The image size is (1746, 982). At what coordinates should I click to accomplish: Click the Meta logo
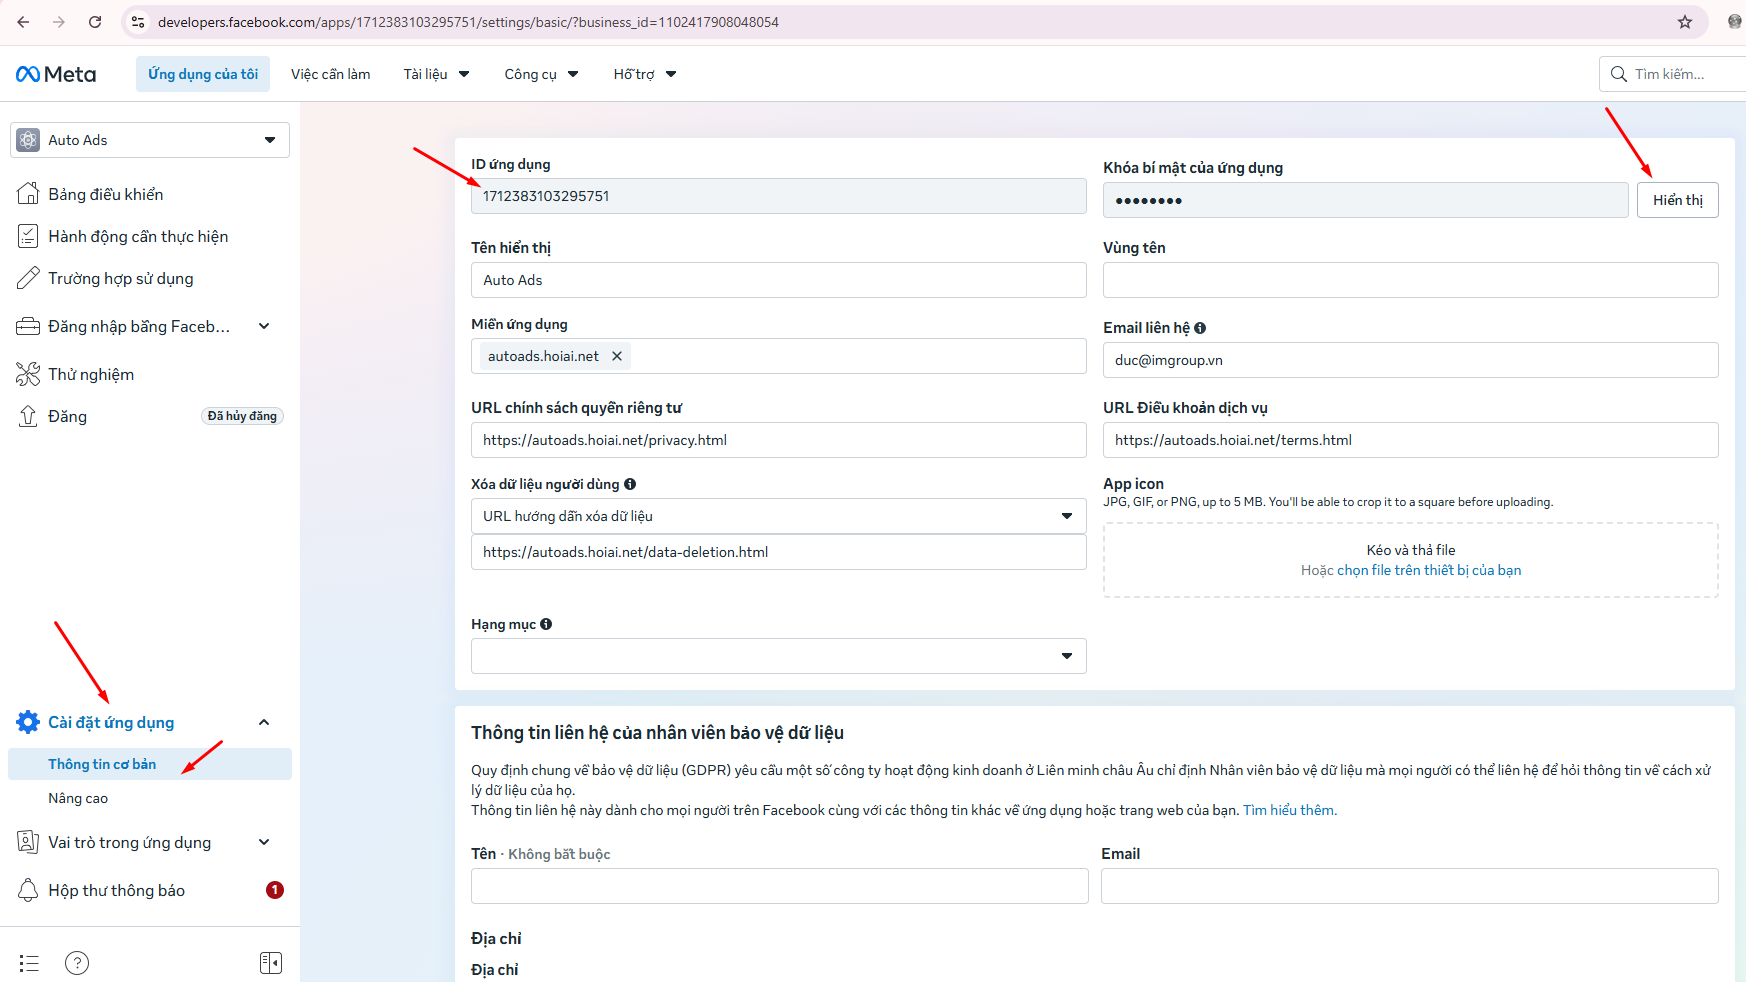56,74
